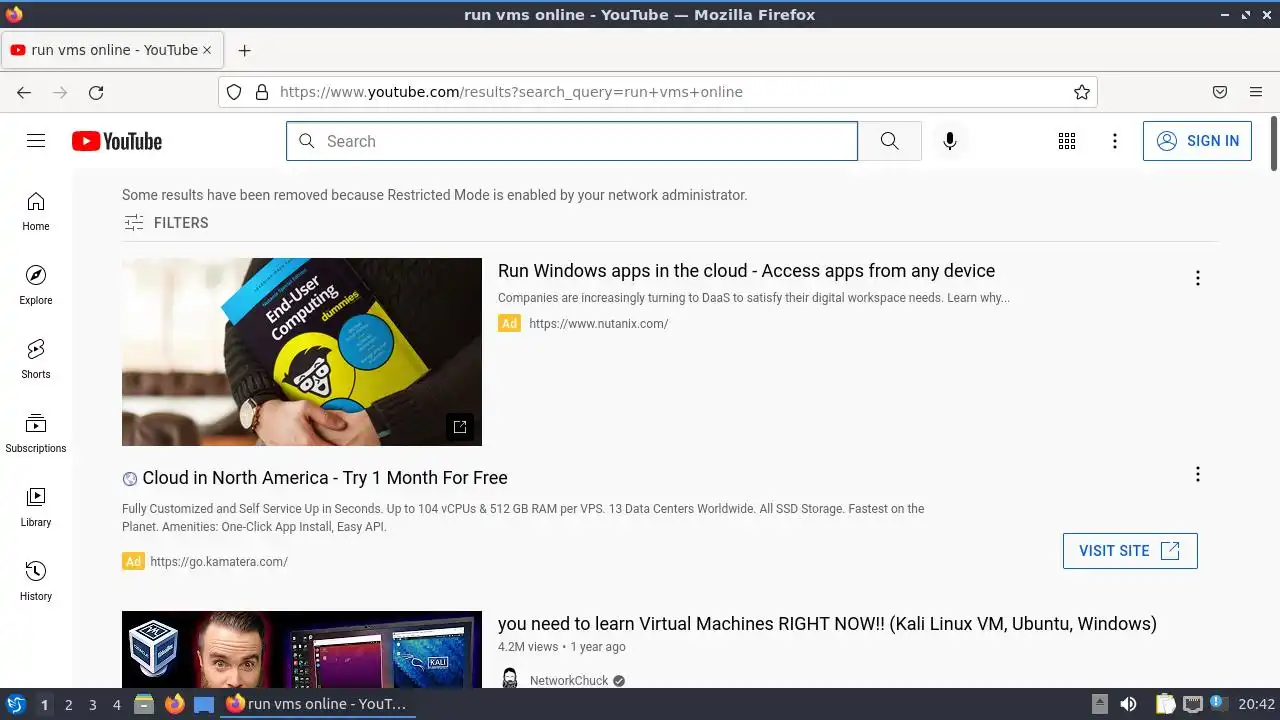
Task: Open options for Kamatera ad
Action: coord(1197,474)
